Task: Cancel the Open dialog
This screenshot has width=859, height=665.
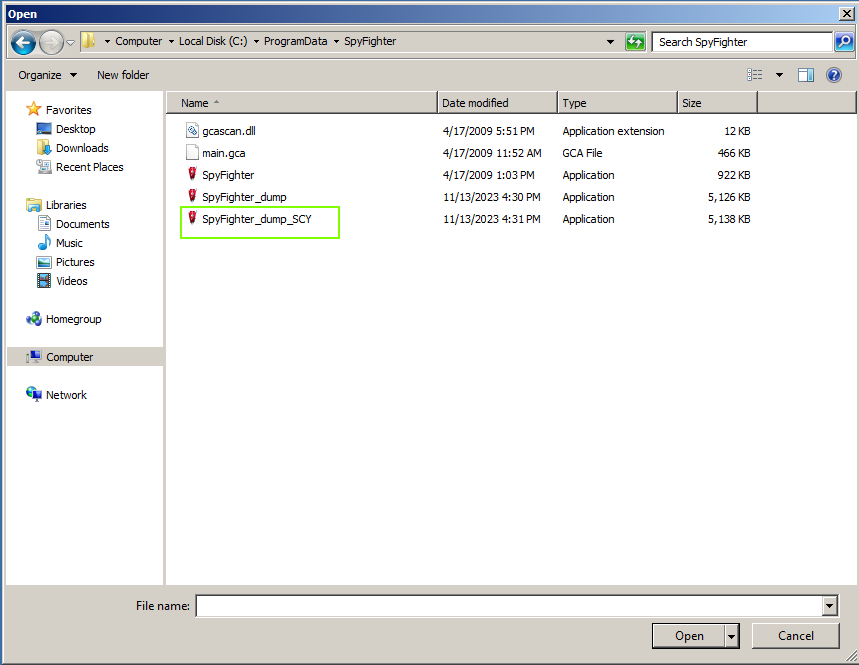Action: (x=795, y=635)
